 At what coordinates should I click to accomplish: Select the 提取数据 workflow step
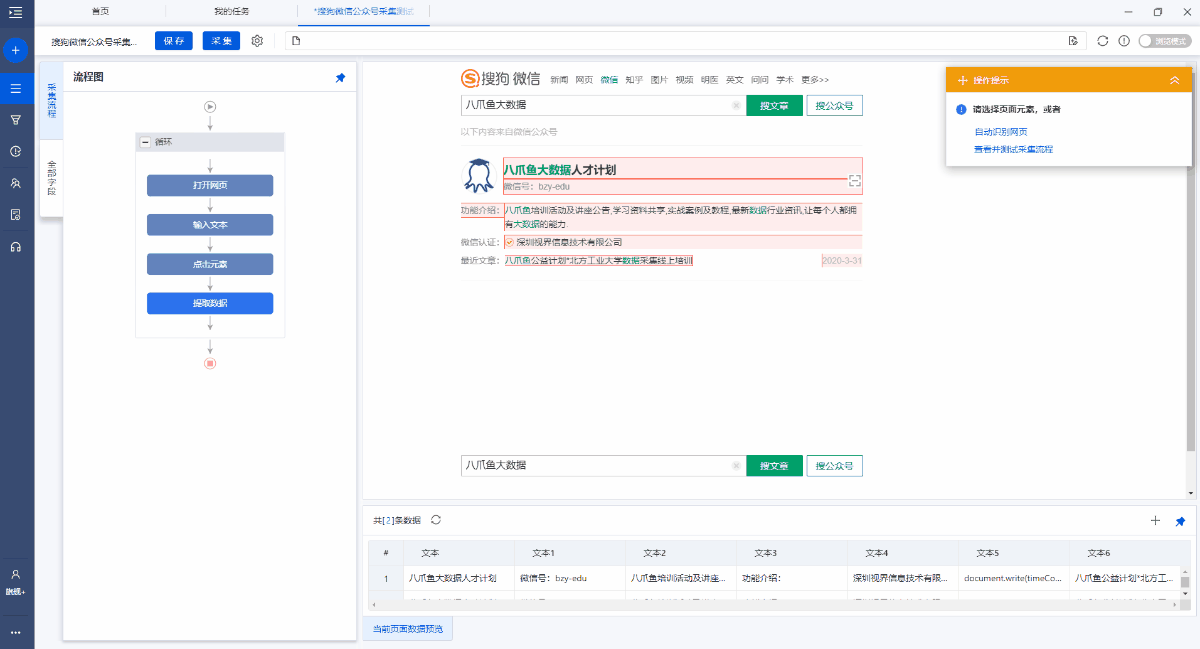[x=210, y=303]
